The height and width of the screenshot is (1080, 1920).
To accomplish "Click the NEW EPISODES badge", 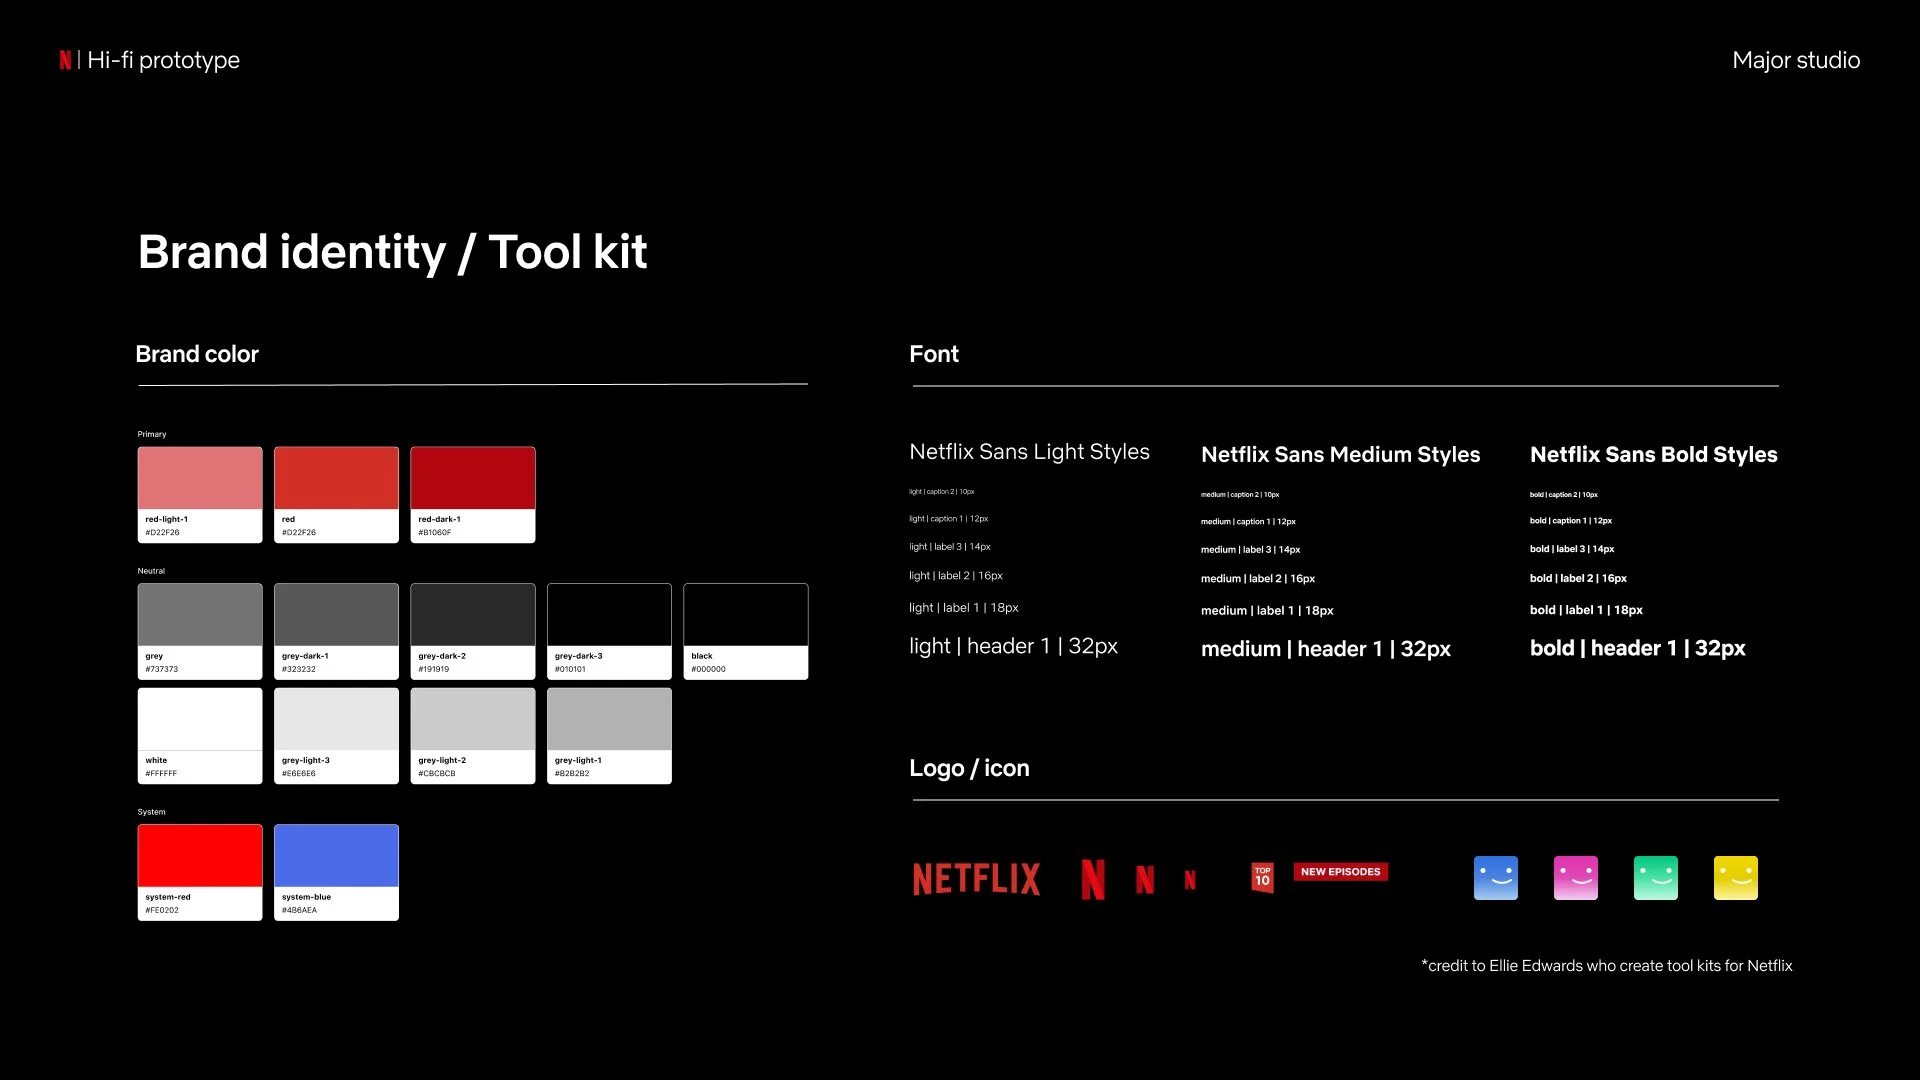I will [1340, 872].
